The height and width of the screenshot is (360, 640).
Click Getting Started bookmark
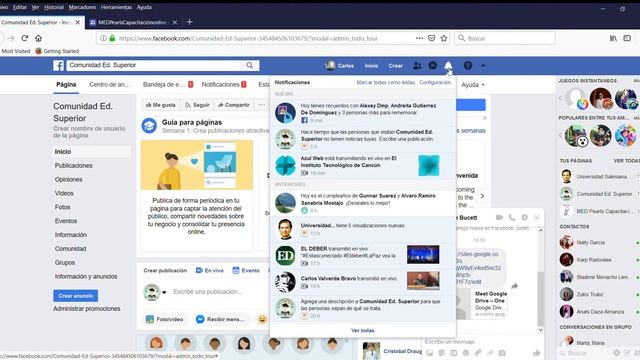(57, 51)
